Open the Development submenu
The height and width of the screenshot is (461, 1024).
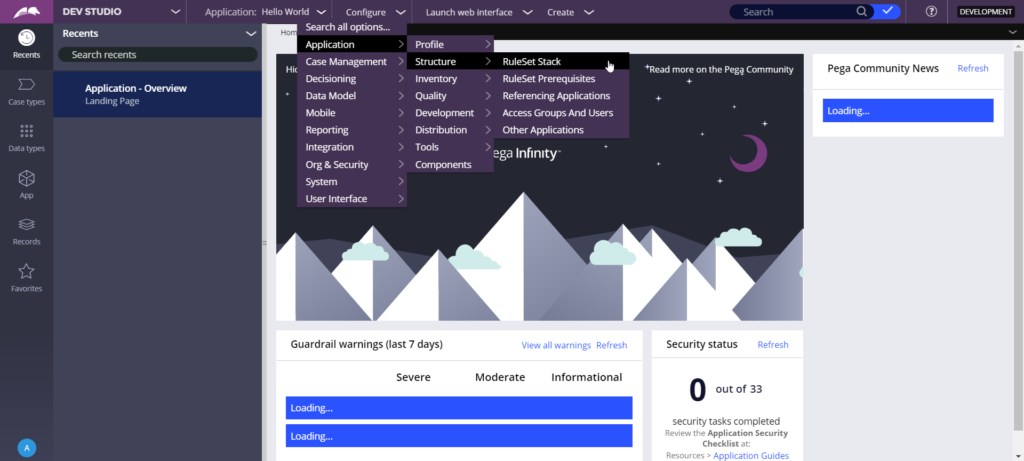click(x=450, y=112)
